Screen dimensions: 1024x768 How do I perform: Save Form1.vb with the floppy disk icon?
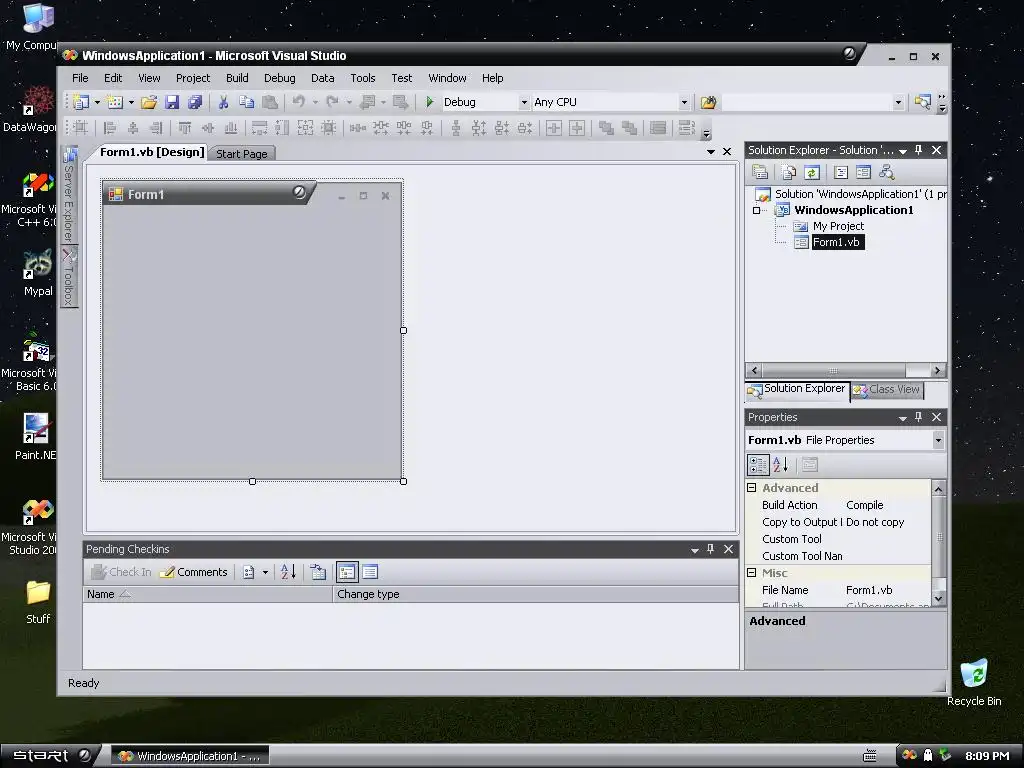click(x=172, y=102)
